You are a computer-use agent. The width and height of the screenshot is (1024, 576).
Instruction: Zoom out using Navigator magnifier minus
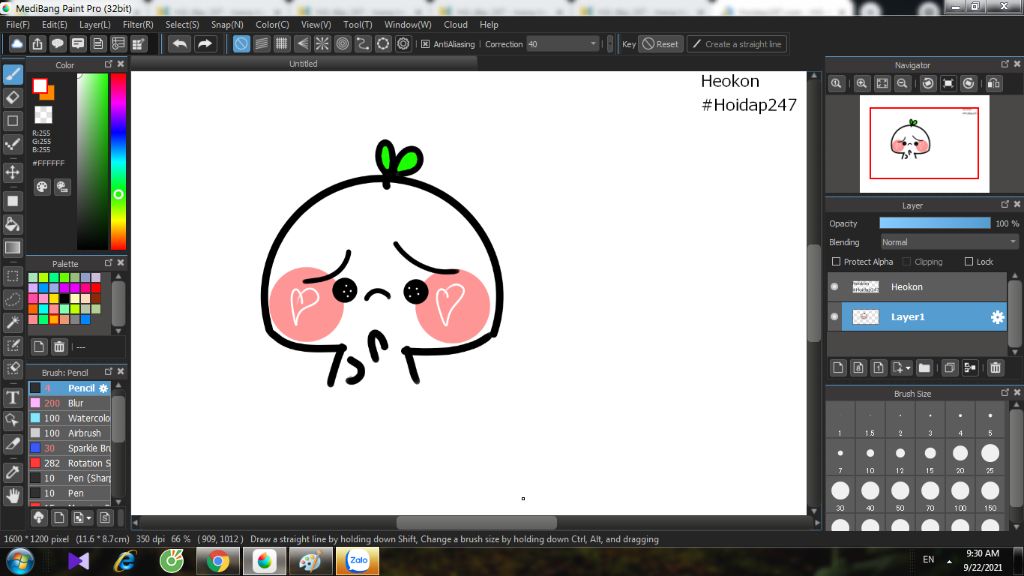pyautogui.click(x=902, y=84)
